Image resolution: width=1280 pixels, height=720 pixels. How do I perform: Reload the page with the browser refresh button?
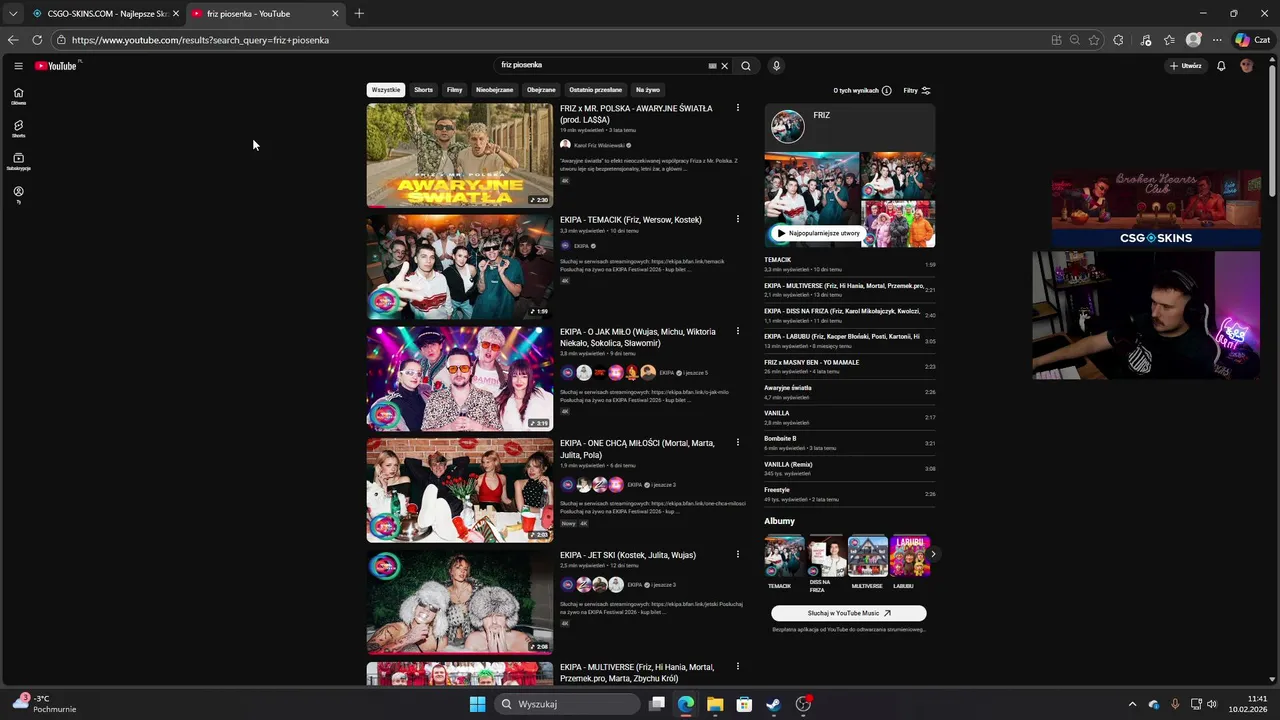37,40
